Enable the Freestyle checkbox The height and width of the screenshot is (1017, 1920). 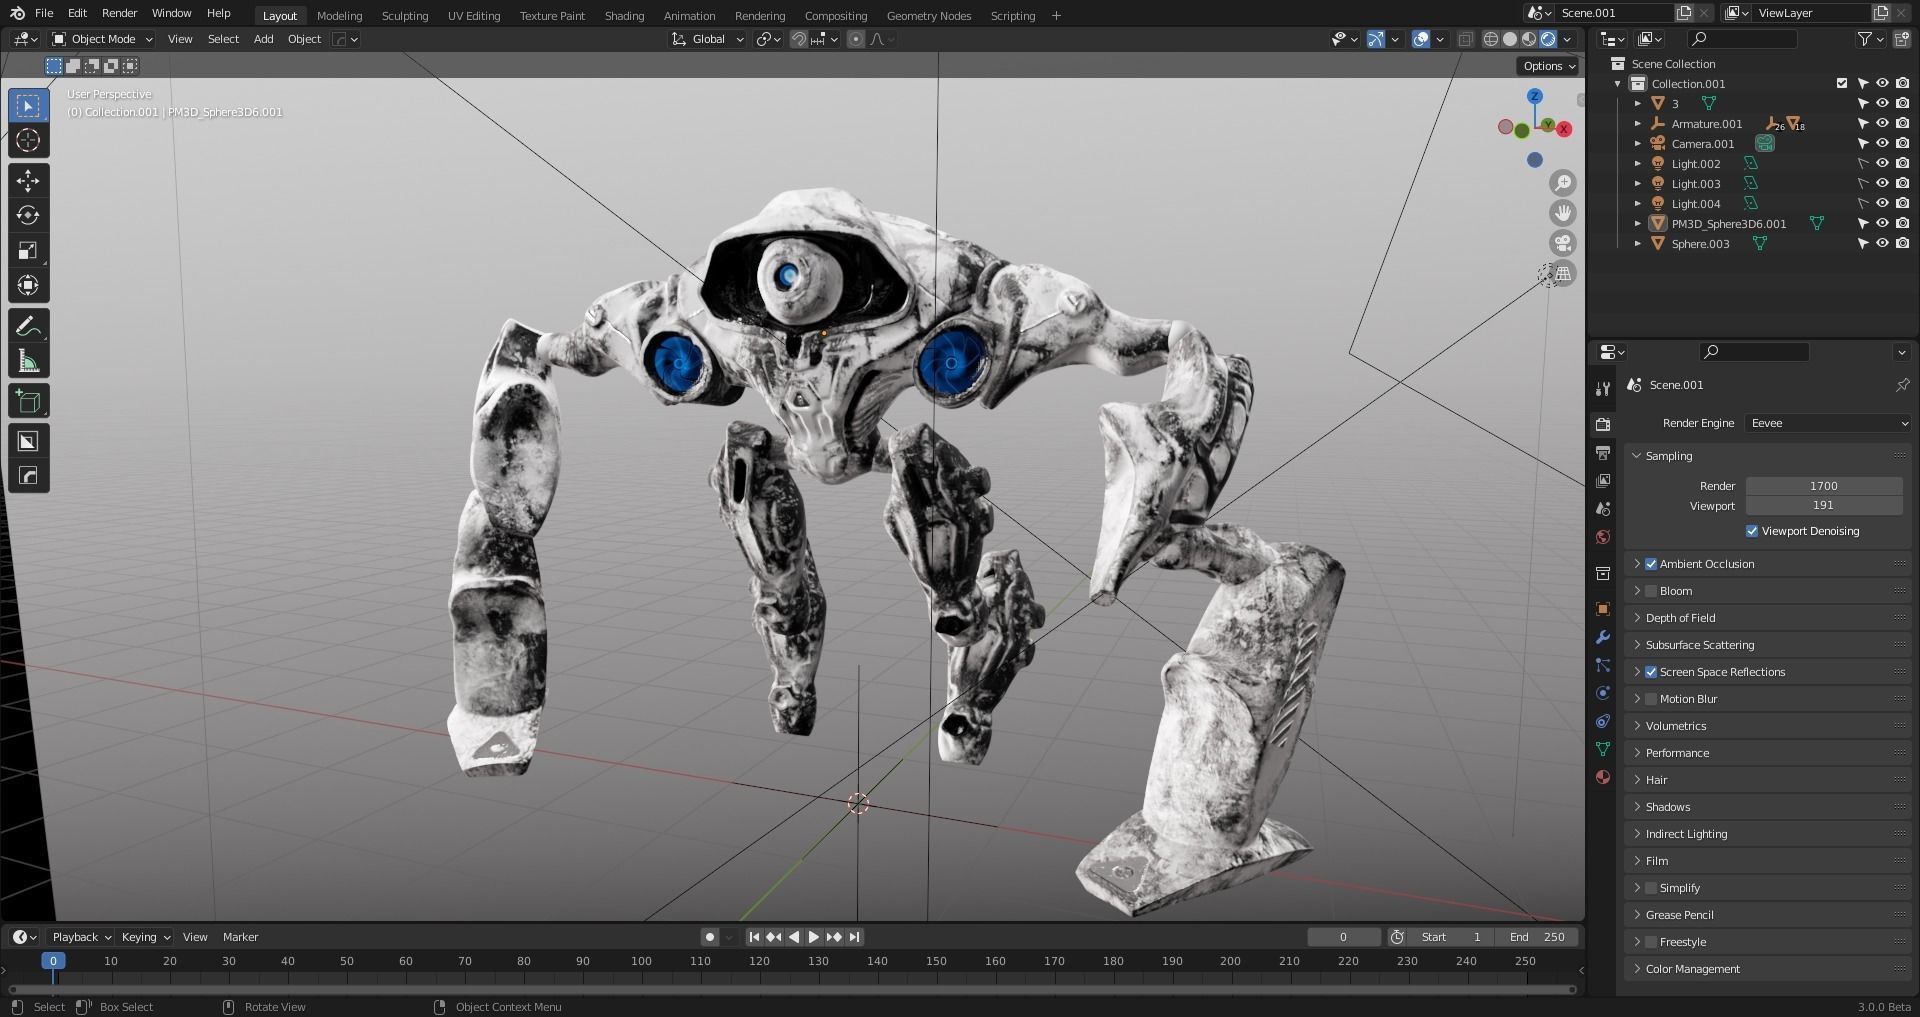1651,942
